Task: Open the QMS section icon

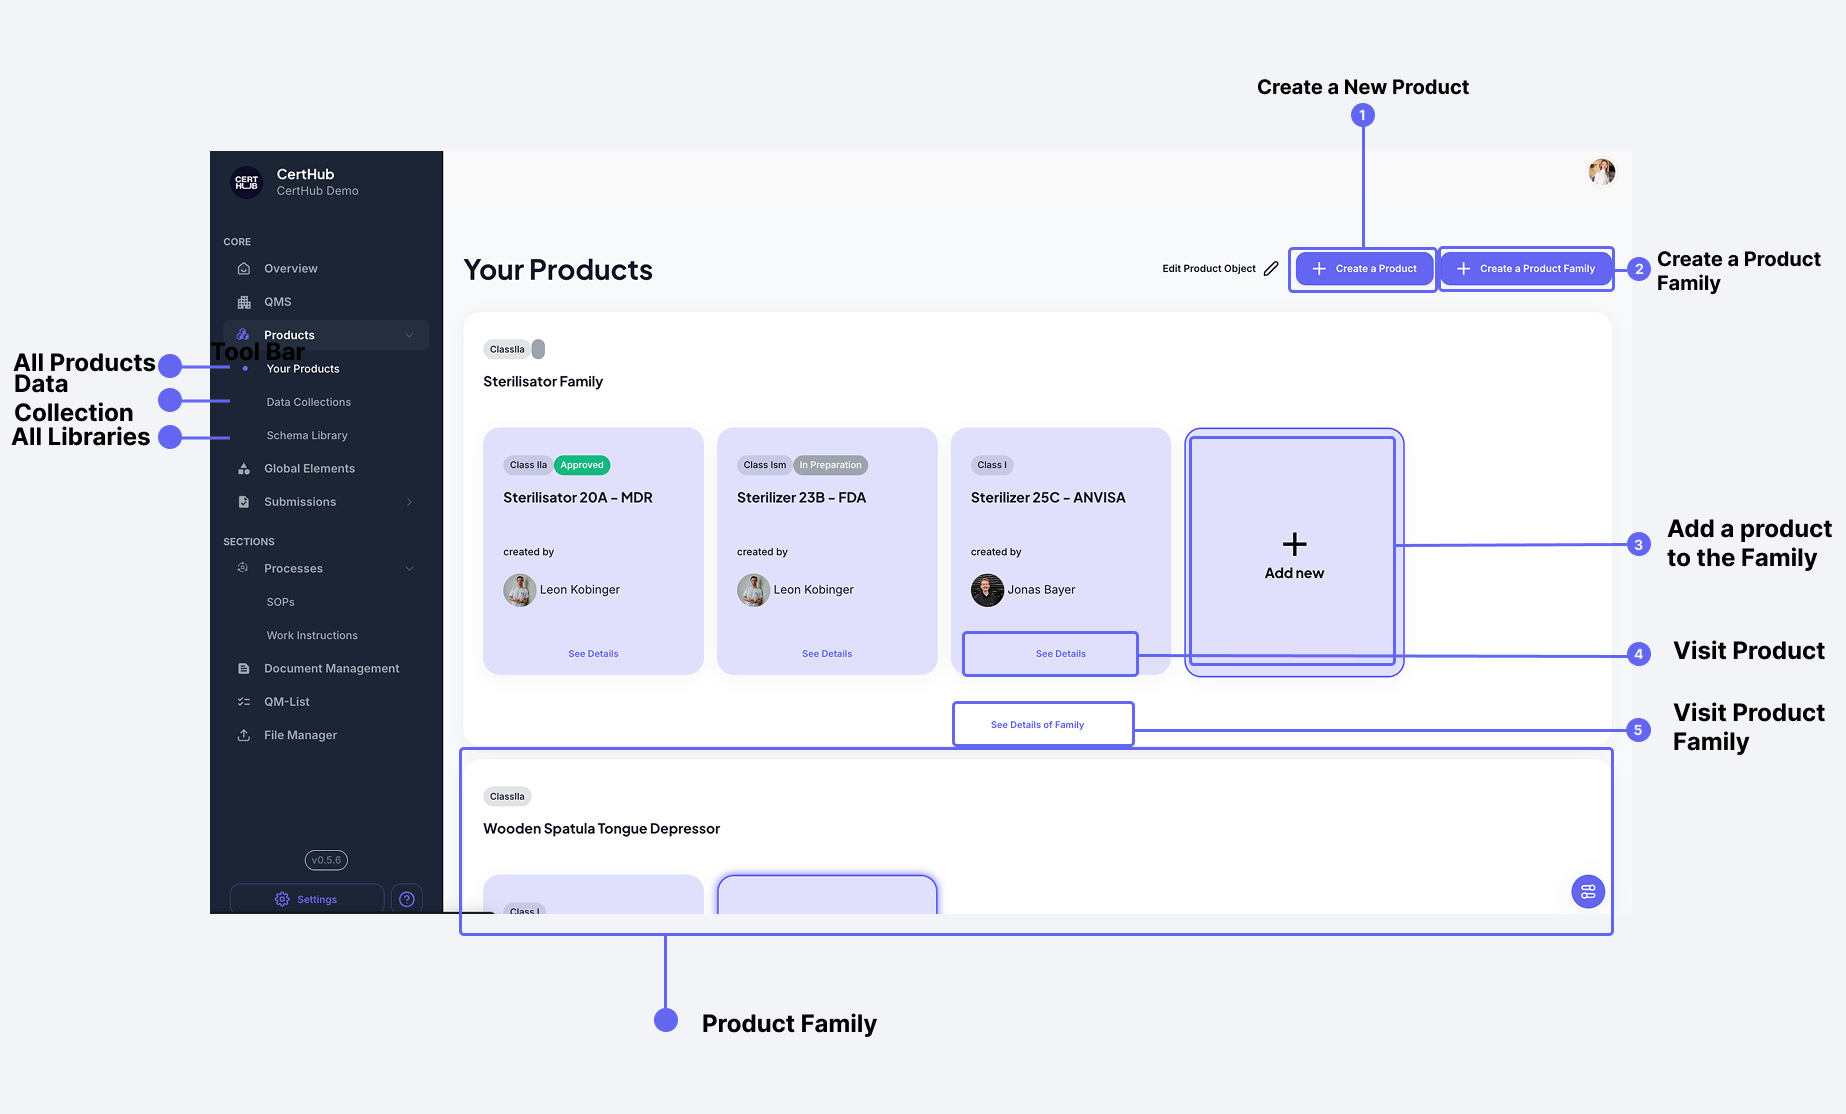Action: (x=243, y=301)
